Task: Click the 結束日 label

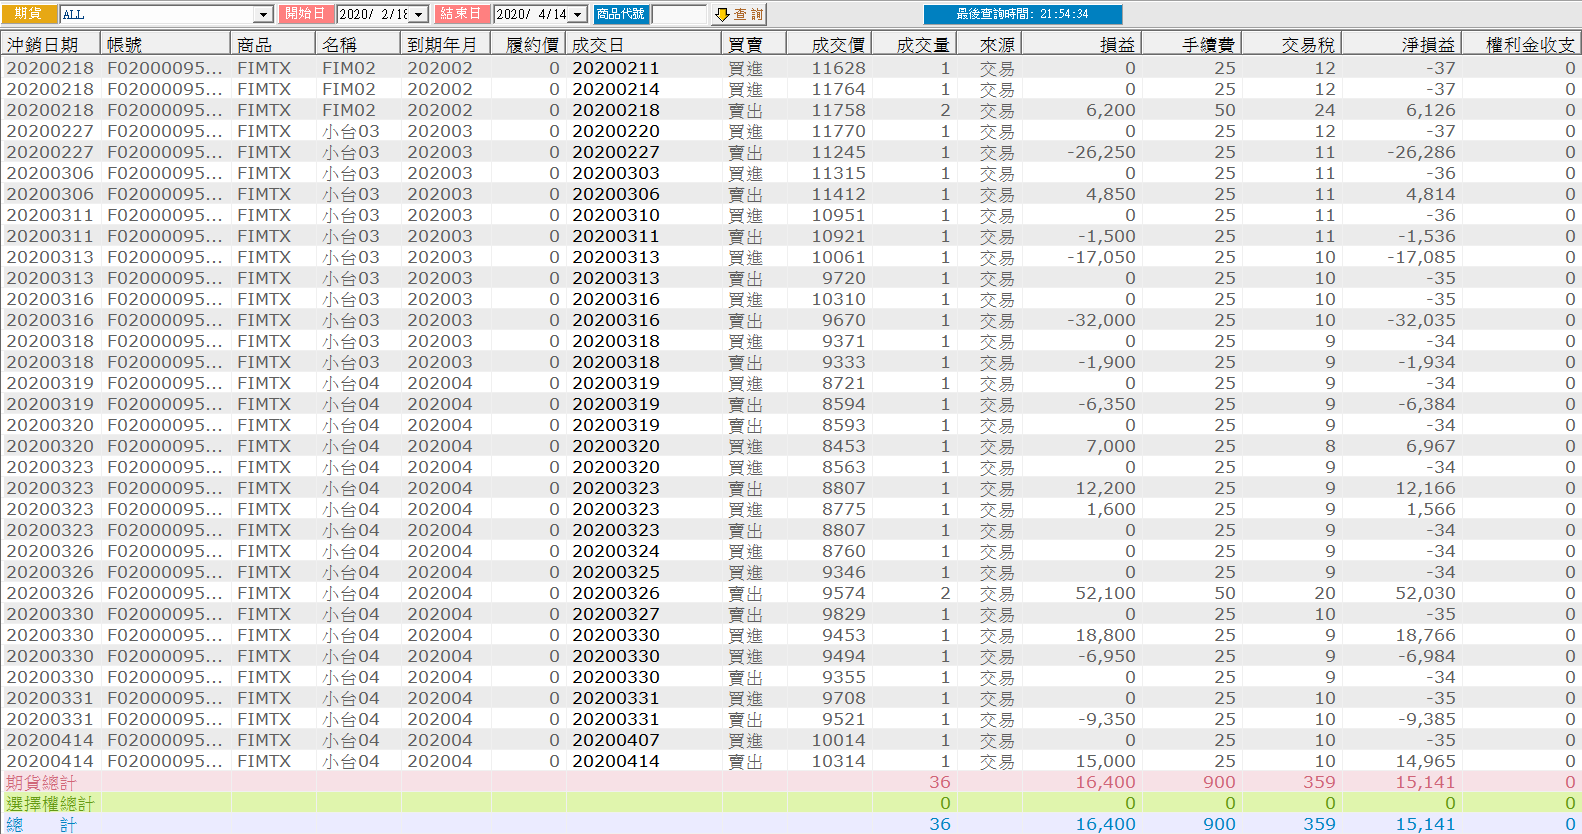Action: point(461,14)
